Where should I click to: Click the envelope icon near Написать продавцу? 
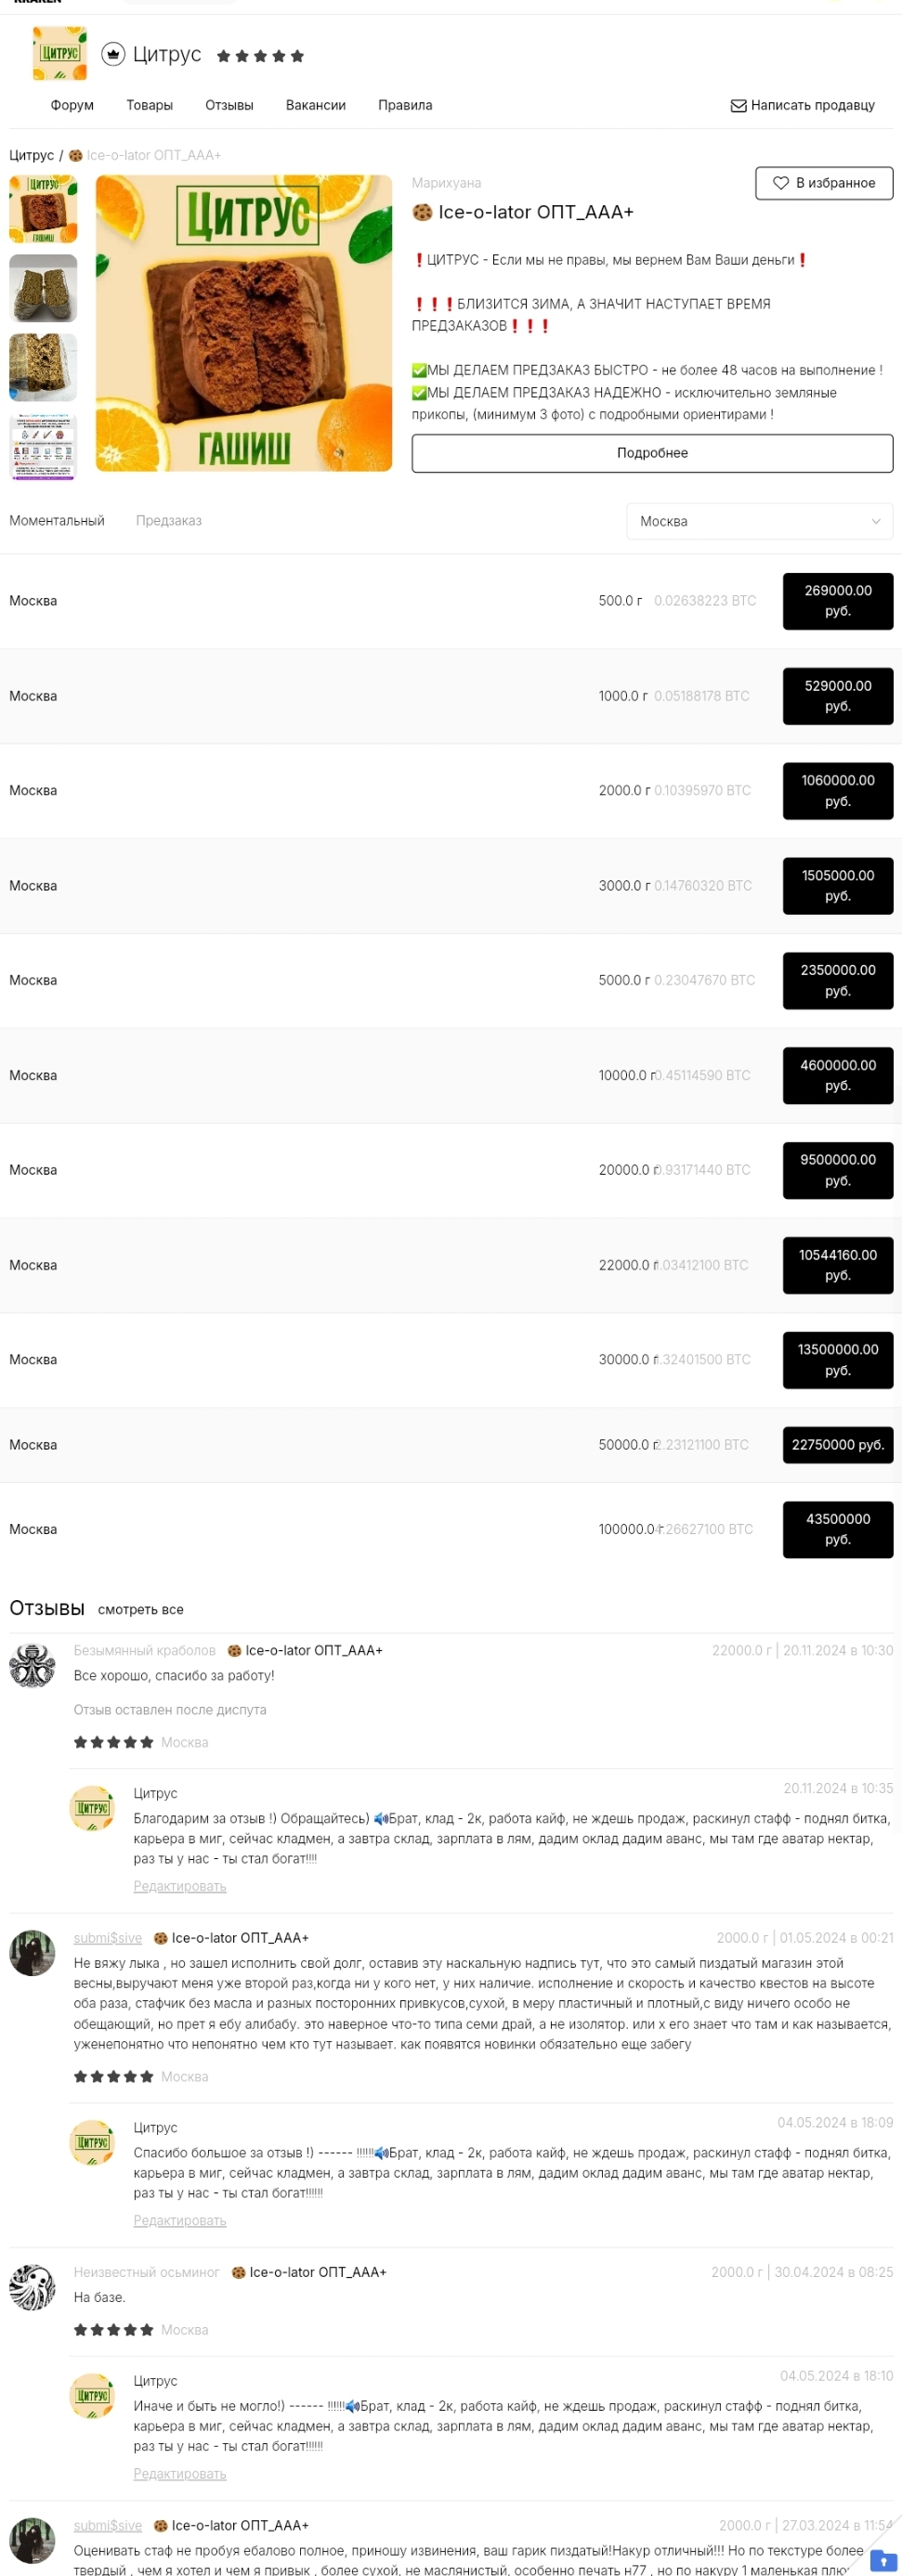[x=738, y=105]
